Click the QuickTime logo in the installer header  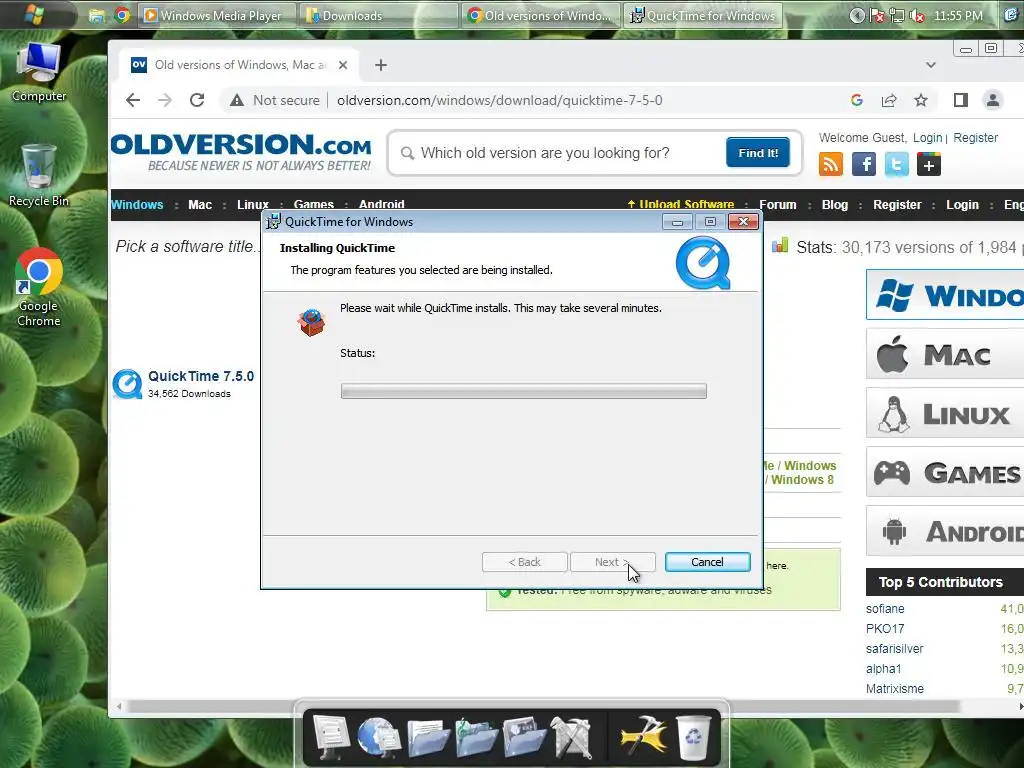click(x=703, y=263)
